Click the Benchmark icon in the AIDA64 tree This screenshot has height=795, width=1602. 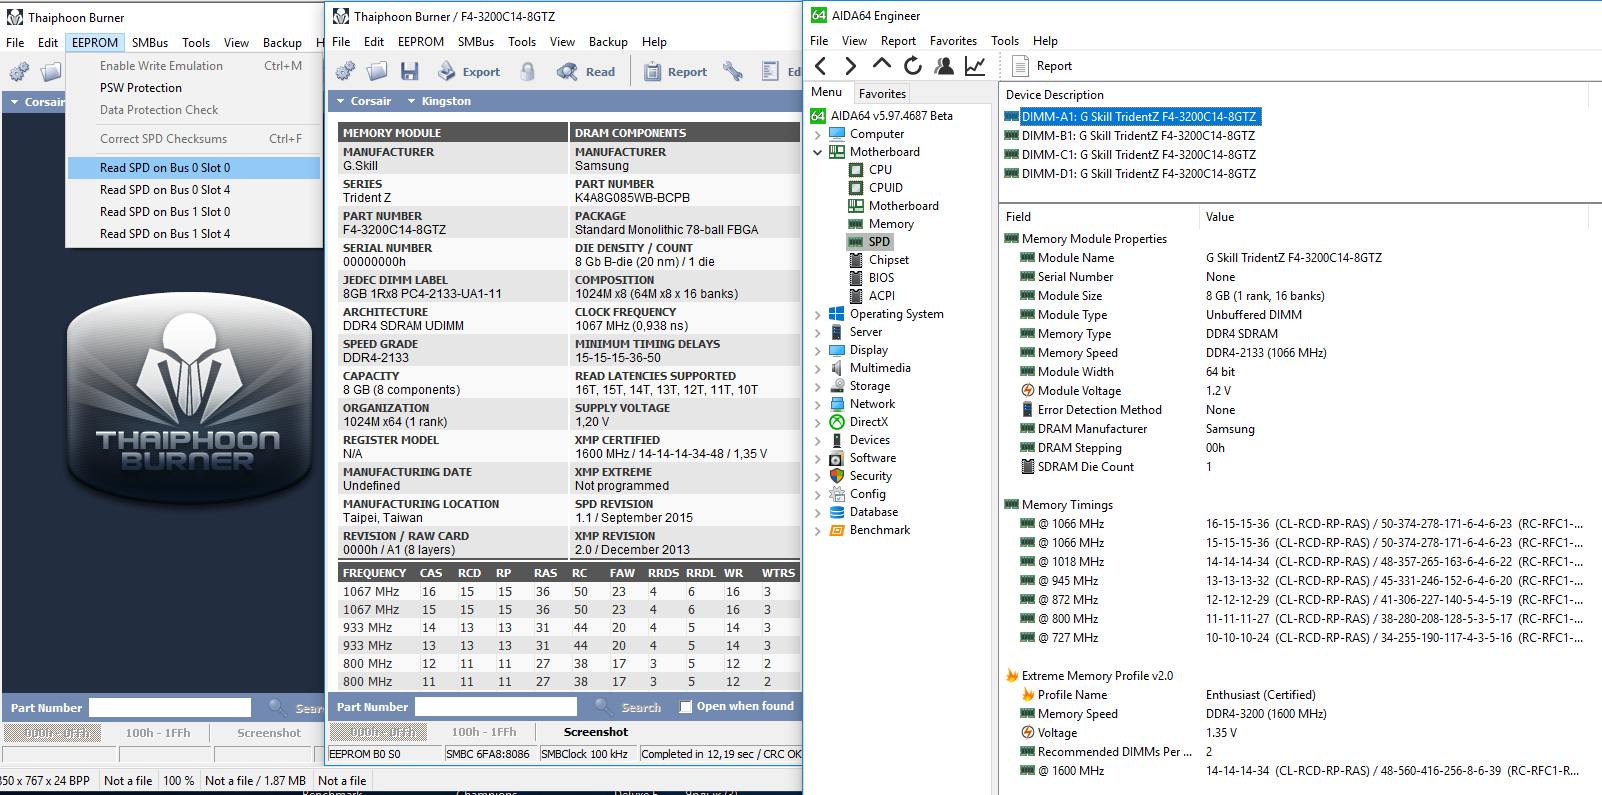click(x=837, y=530)
